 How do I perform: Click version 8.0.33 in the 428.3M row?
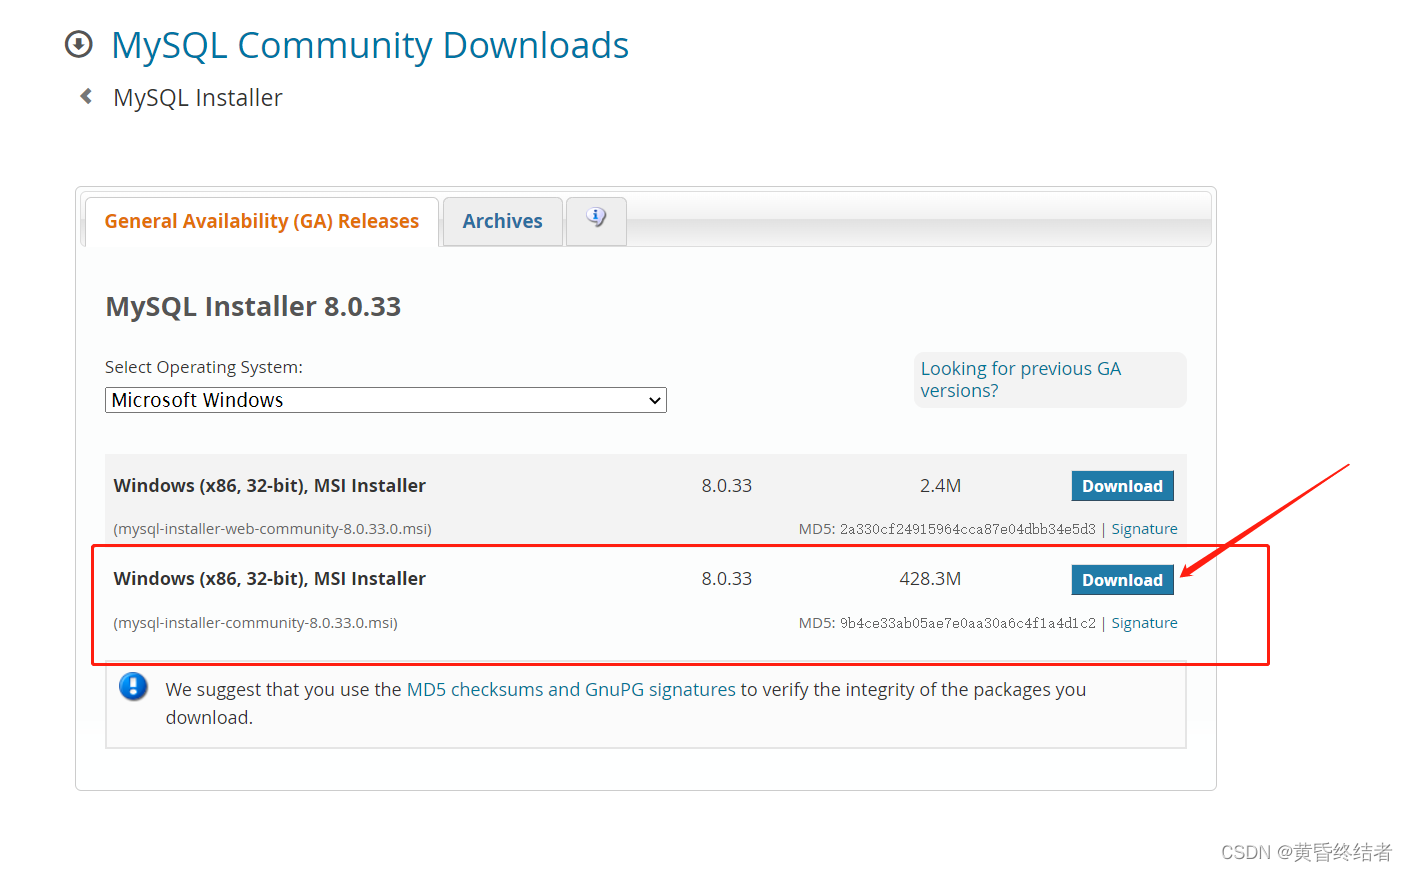pos(727,579)
